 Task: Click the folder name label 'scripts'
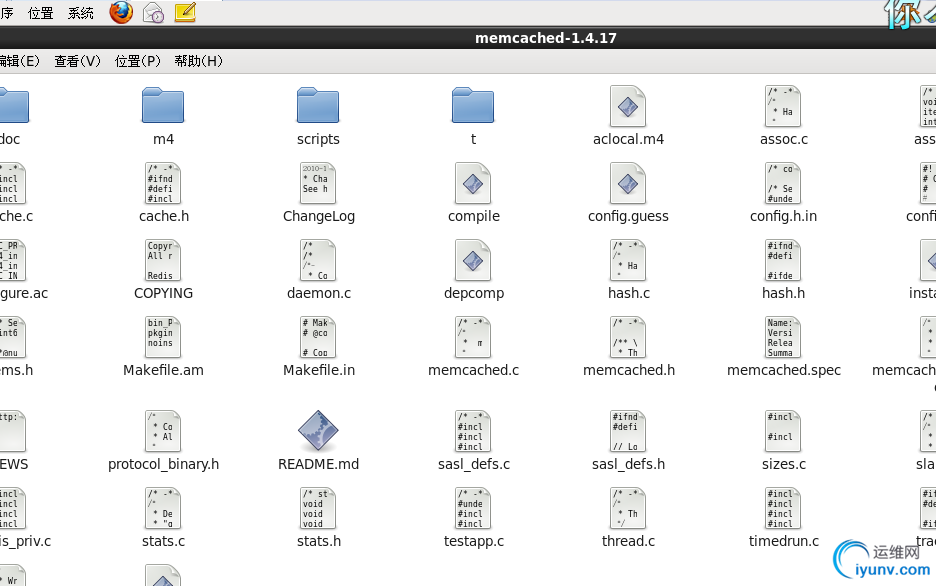pyautogui.click(x=318, y=139)
